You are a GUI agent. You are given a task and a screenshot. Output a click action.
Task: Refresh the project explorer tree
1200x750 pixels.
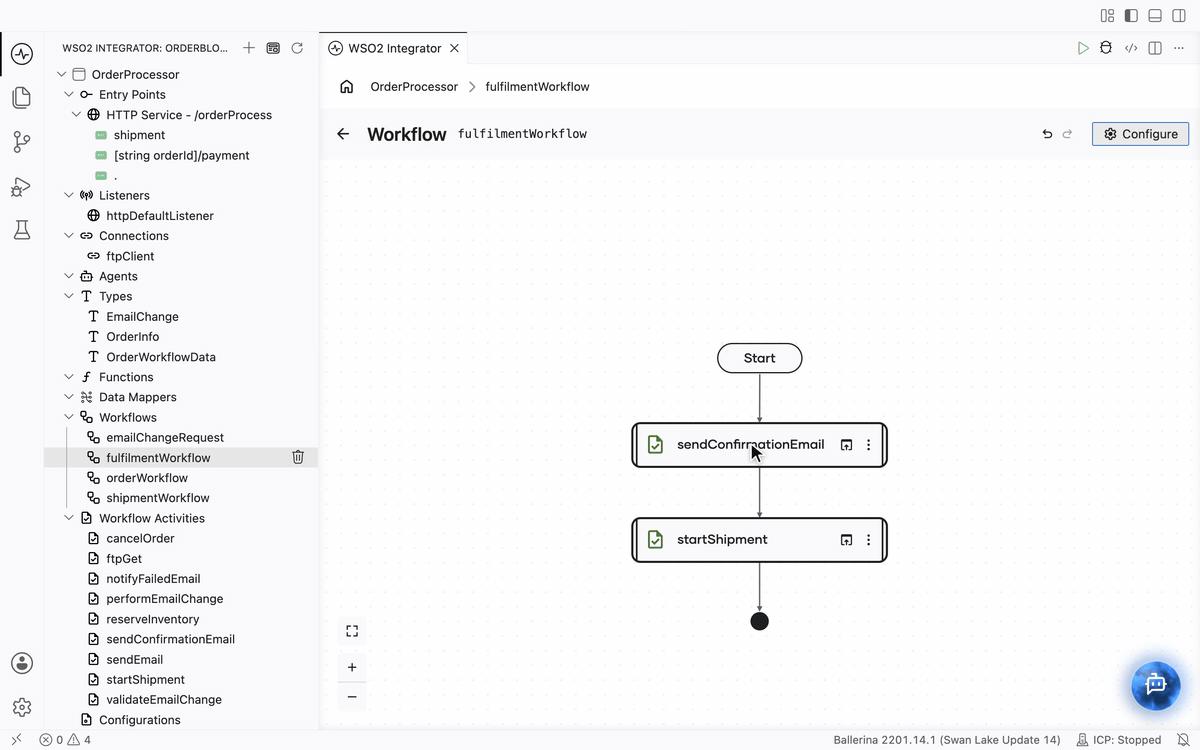[297, 48]
